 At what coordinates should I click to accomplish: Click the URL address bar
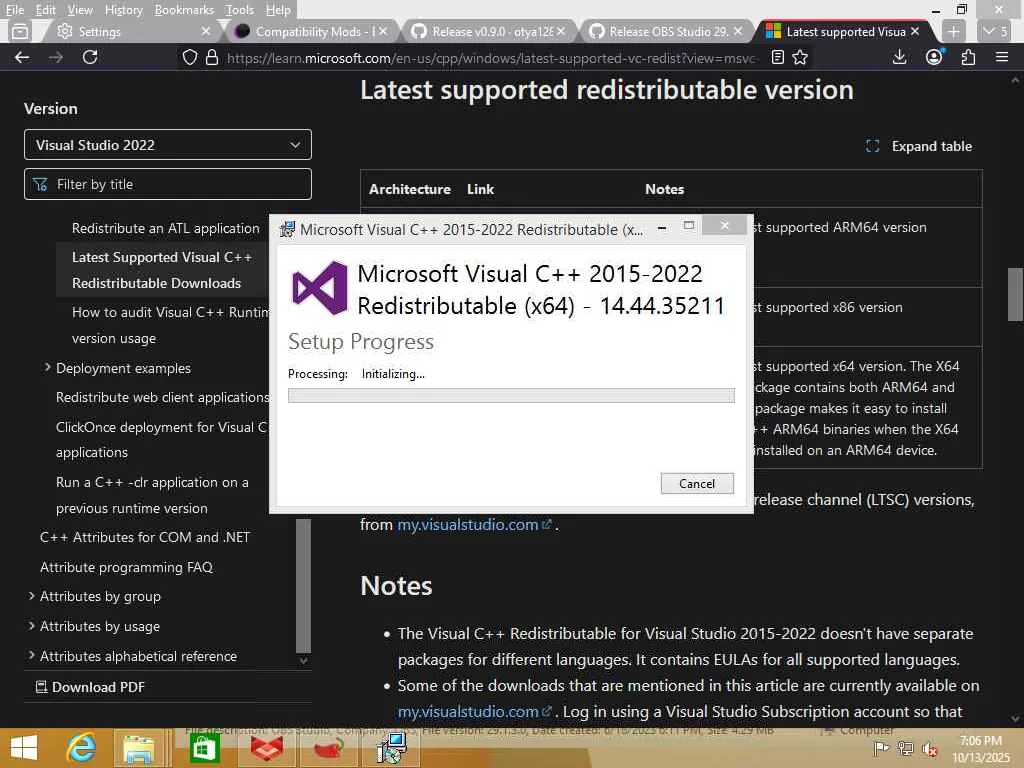490,58
